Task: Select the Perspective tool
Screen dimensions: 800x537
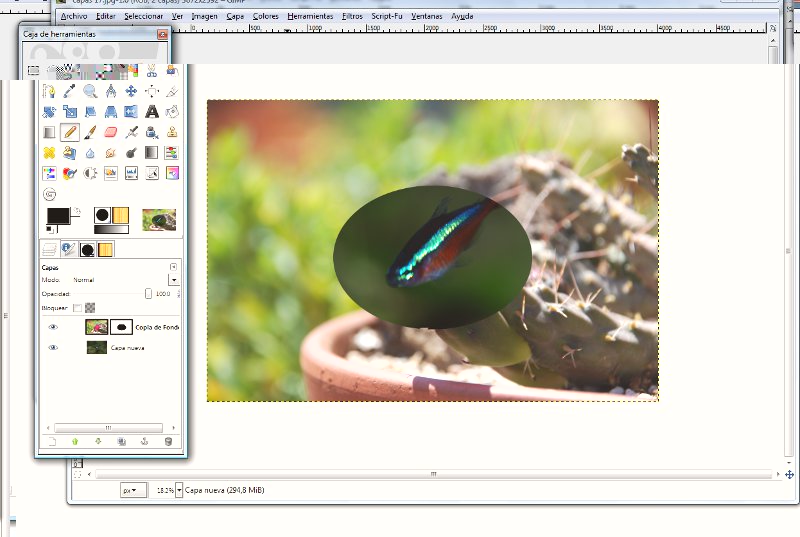Action: coord(111,112)
